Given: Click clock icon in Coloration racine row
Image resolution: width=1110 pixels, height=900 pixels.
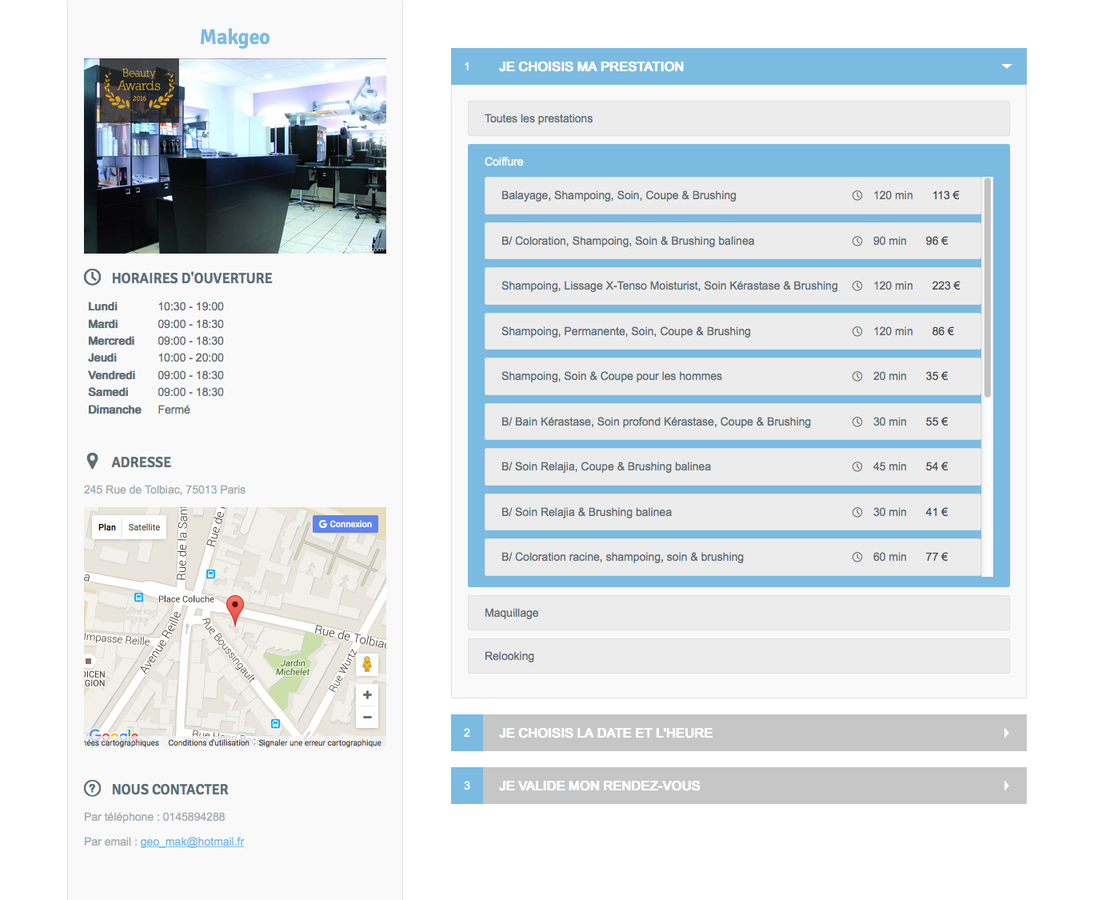Looking at the screenshot, I should click(x=857, y=557).
